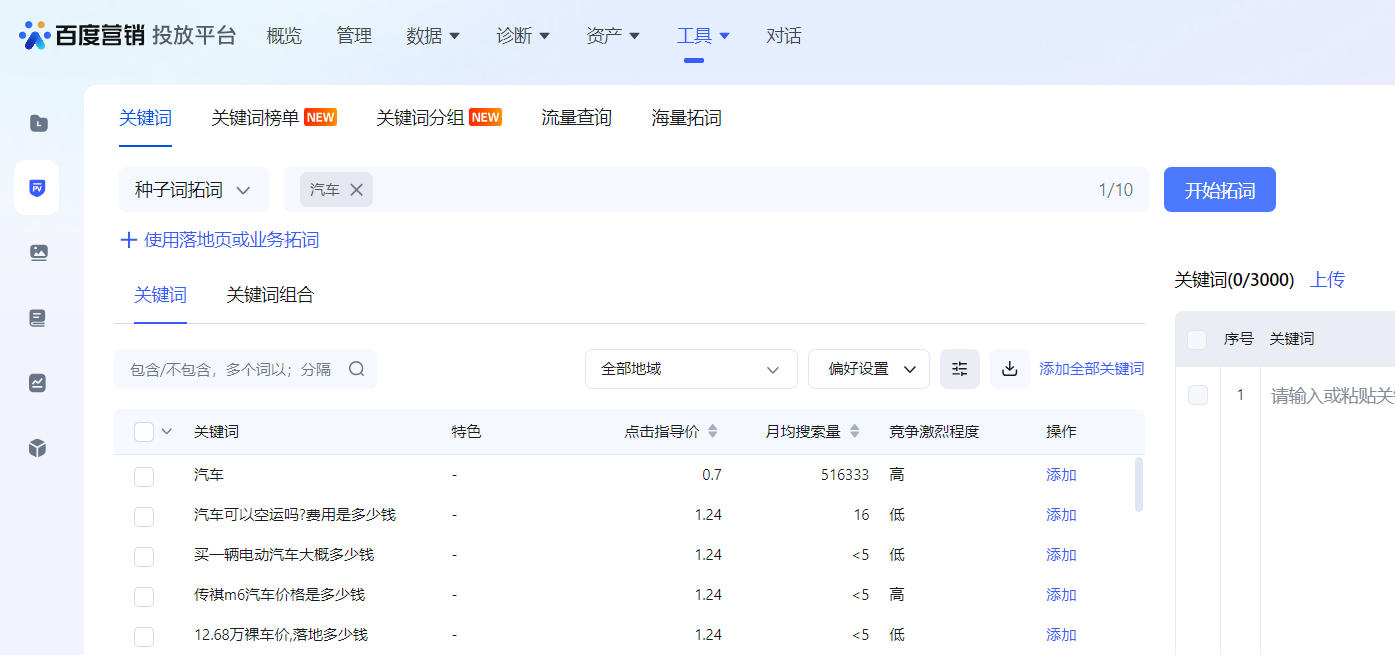Select checkbox for 买一辆电动汽车大概多少钱
Screen dimensions: 1395x655
click(x=144, y=556)
